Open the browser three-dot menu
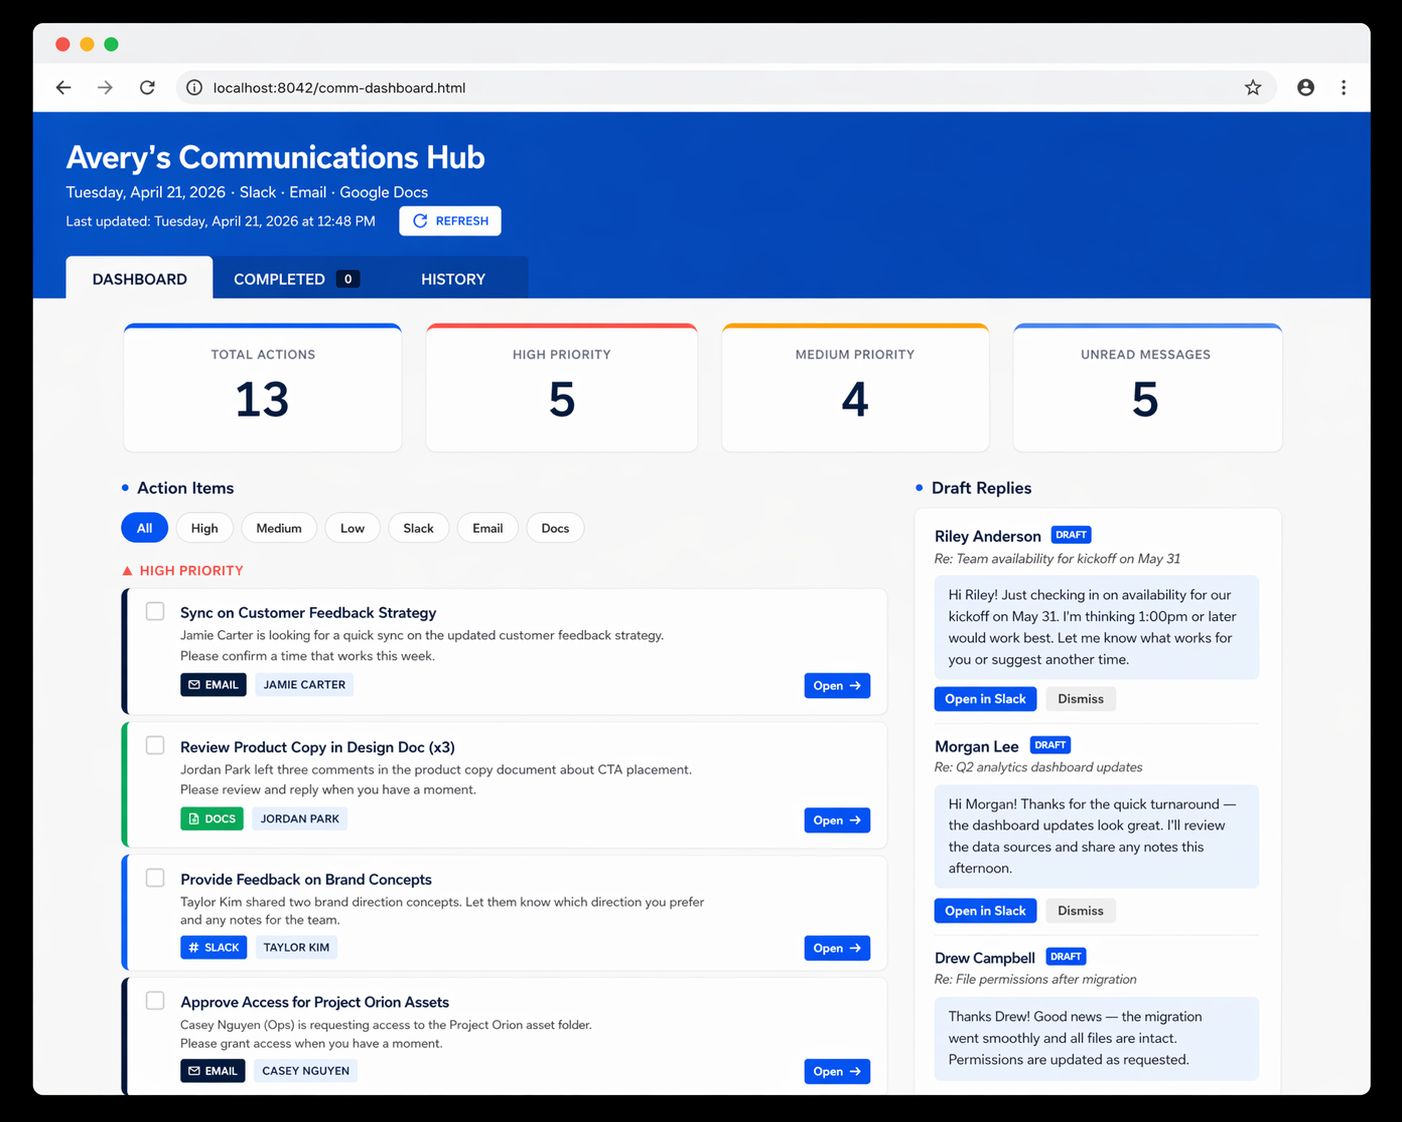 pyautogui.click(x=1344, y=87)
